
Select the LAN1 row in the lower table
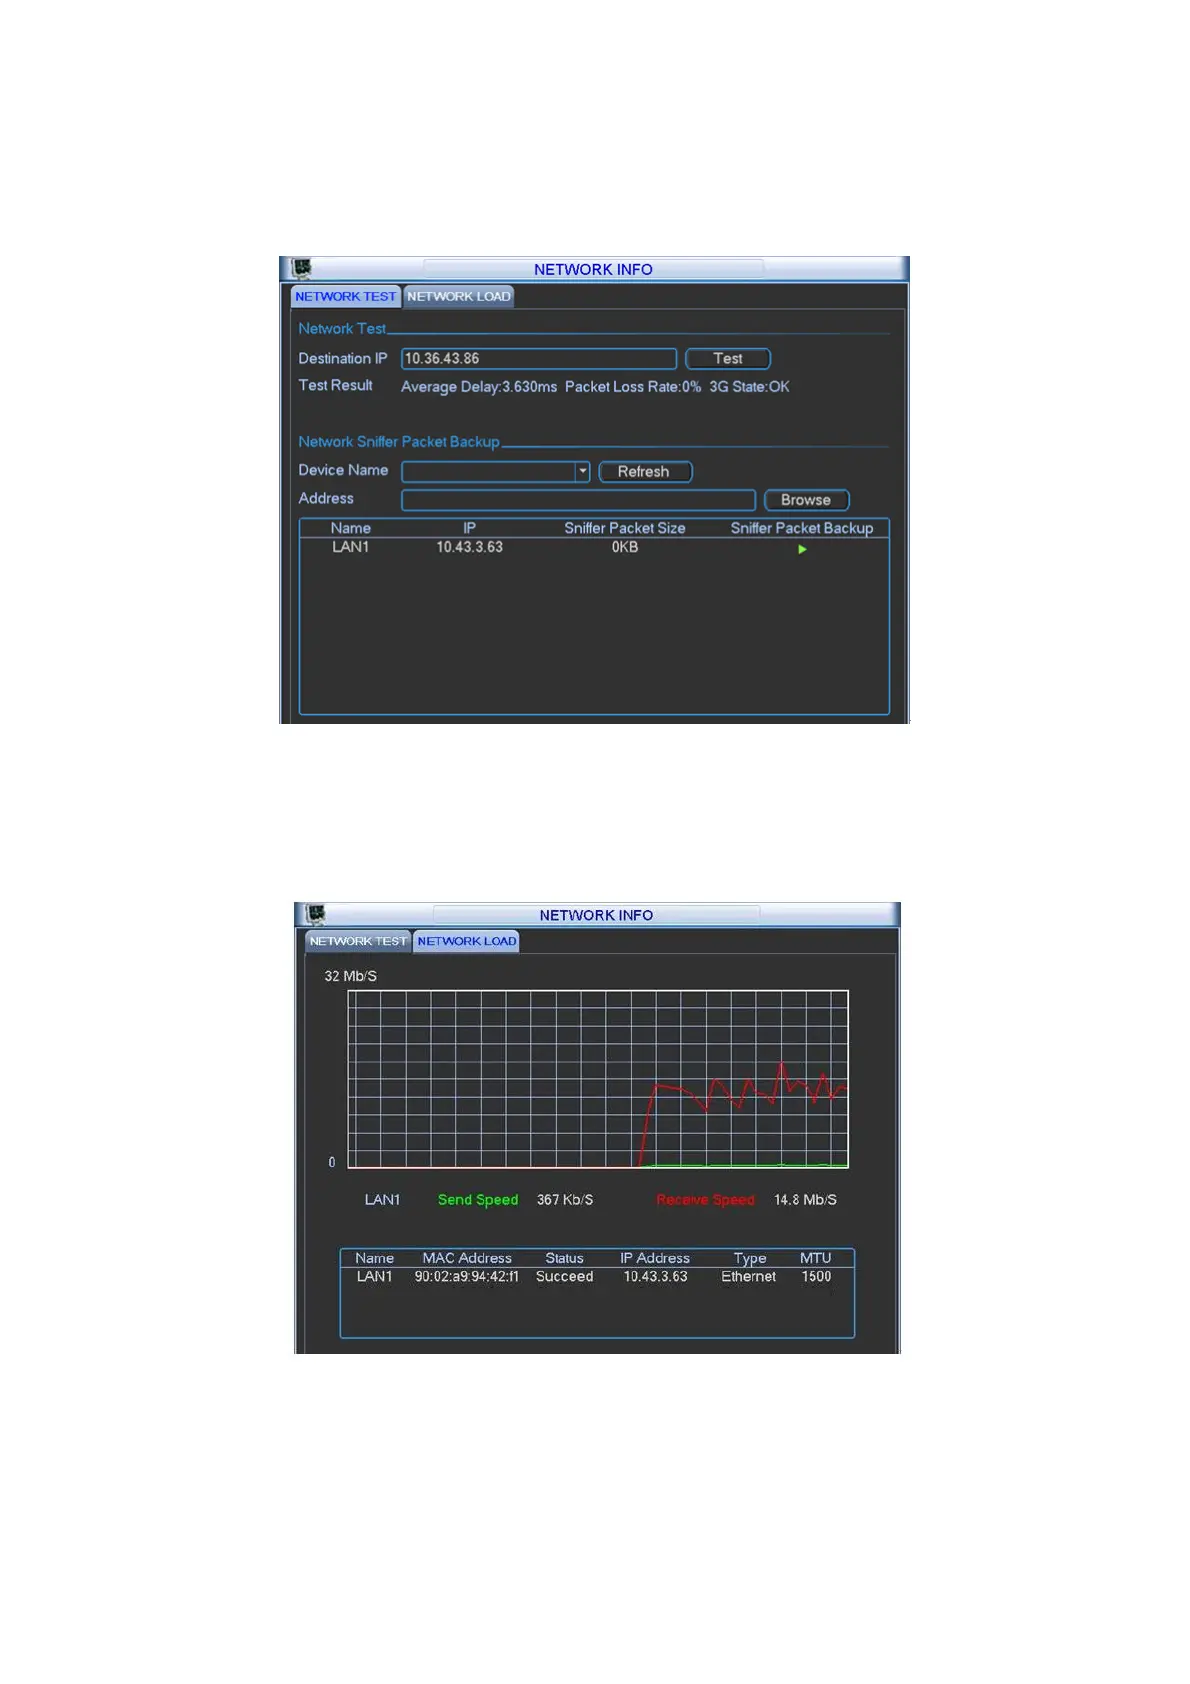(x=597, y=1277)
